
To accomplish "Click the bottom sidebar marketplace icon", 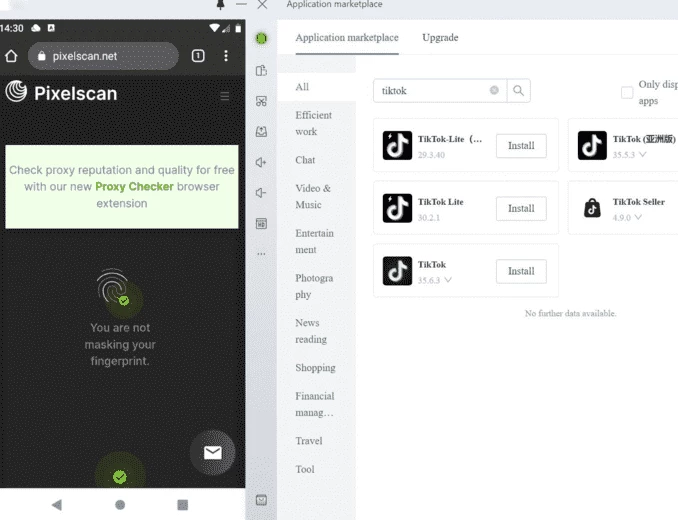I will point(261,500).
